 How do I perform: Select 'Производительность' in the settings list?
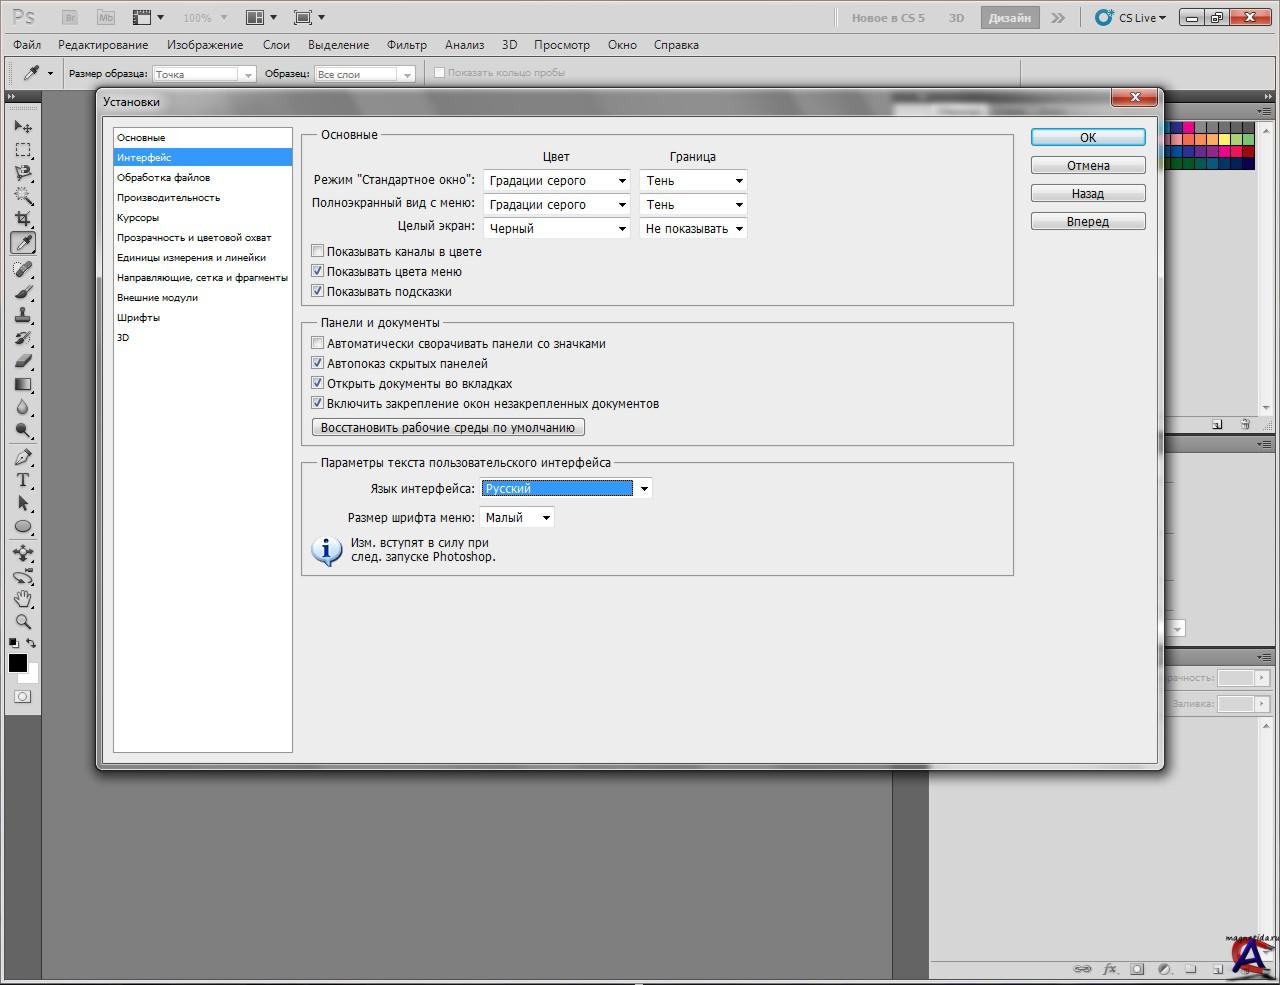click(x=168, y=198)
